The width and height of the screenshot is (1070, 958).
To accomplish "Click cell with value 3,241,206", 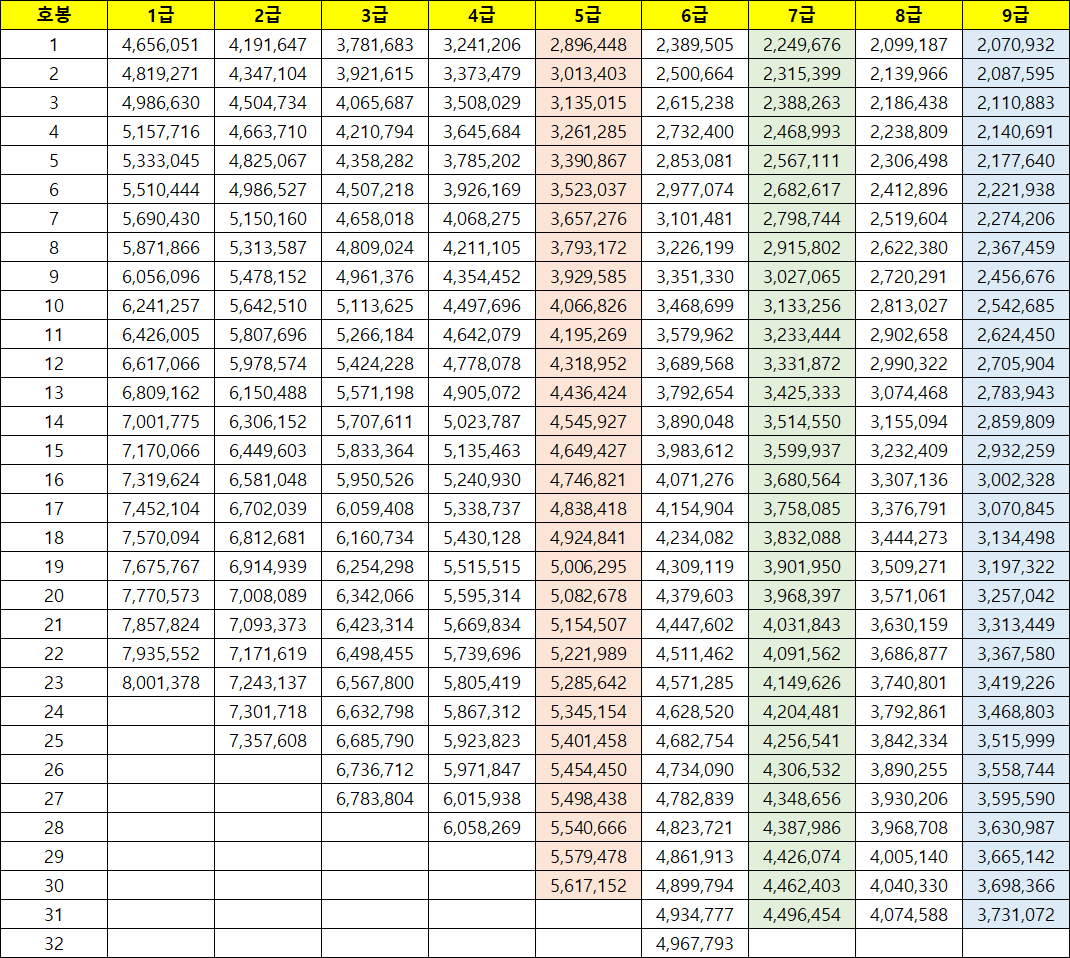I will pos(482,44).
